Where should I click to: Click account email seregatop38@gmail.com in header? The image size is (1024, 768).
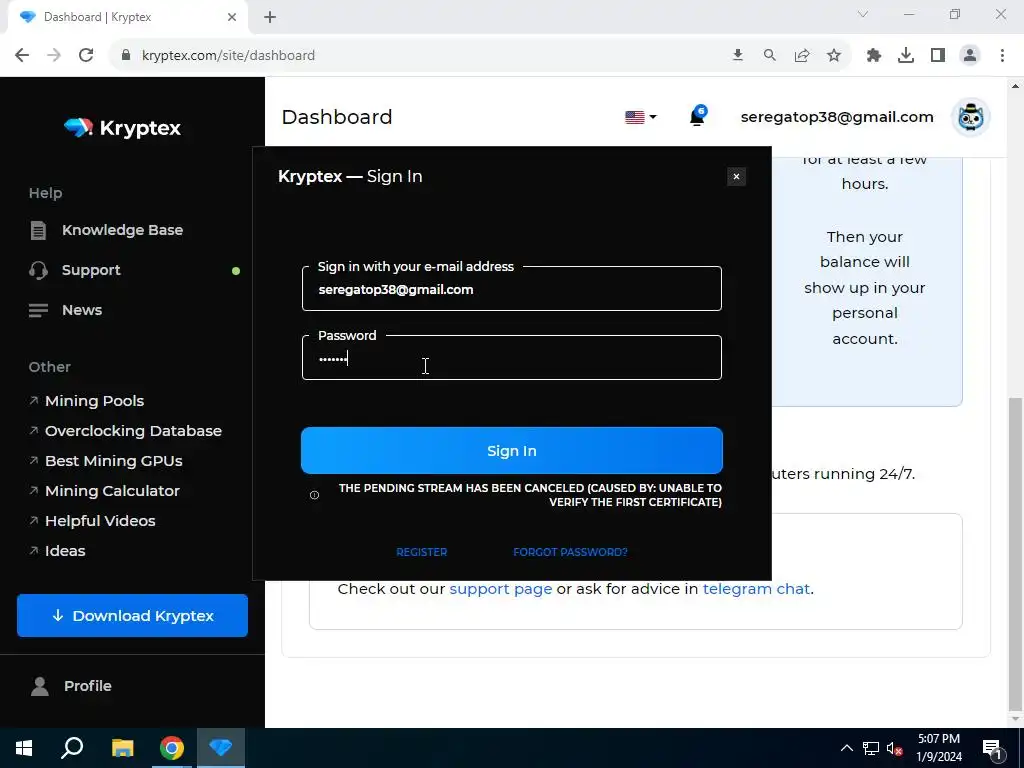(x=837, y=117)
